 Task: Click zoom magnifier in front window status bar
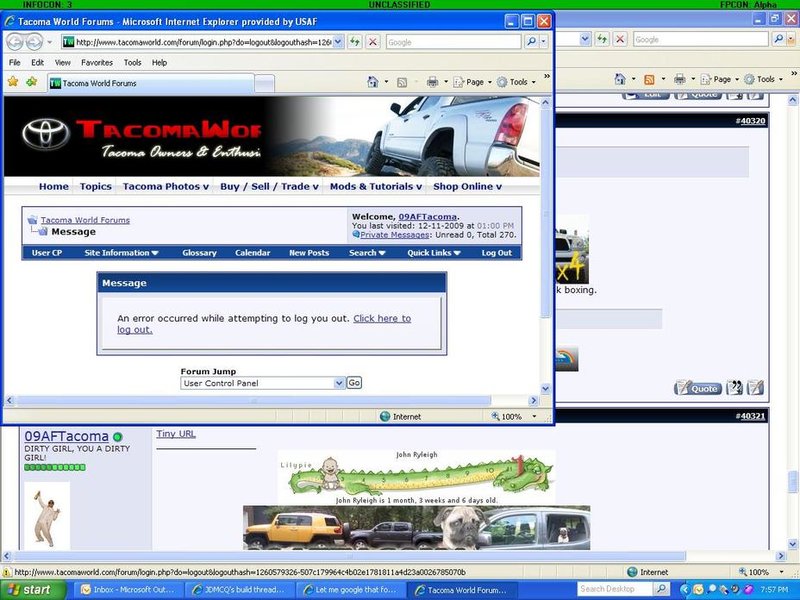coord(495,416)
